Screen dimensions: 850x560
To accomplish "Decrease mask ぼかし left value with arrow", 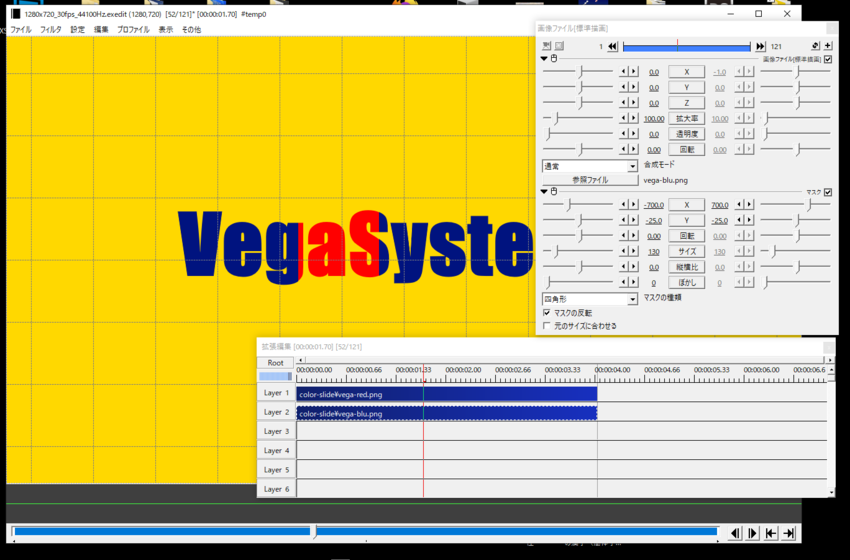I will coord(624,282).
